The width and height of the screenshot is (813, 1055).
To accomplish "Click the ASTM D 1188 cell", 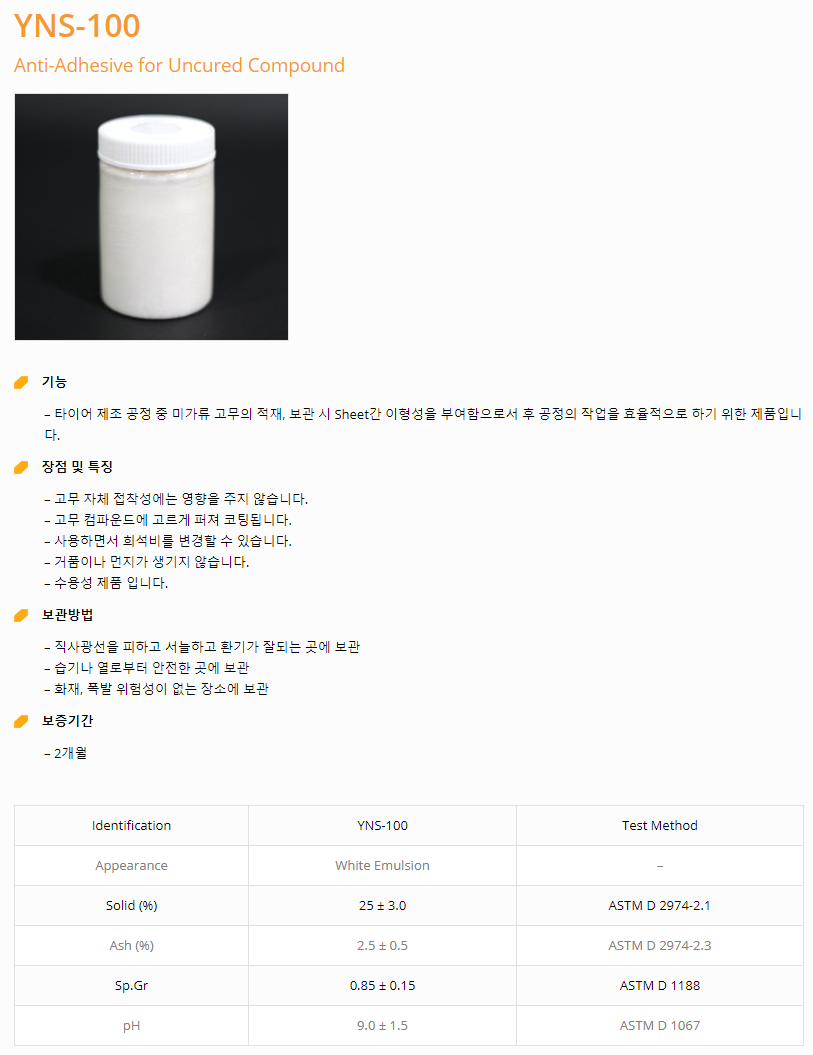I will [659, 986].
